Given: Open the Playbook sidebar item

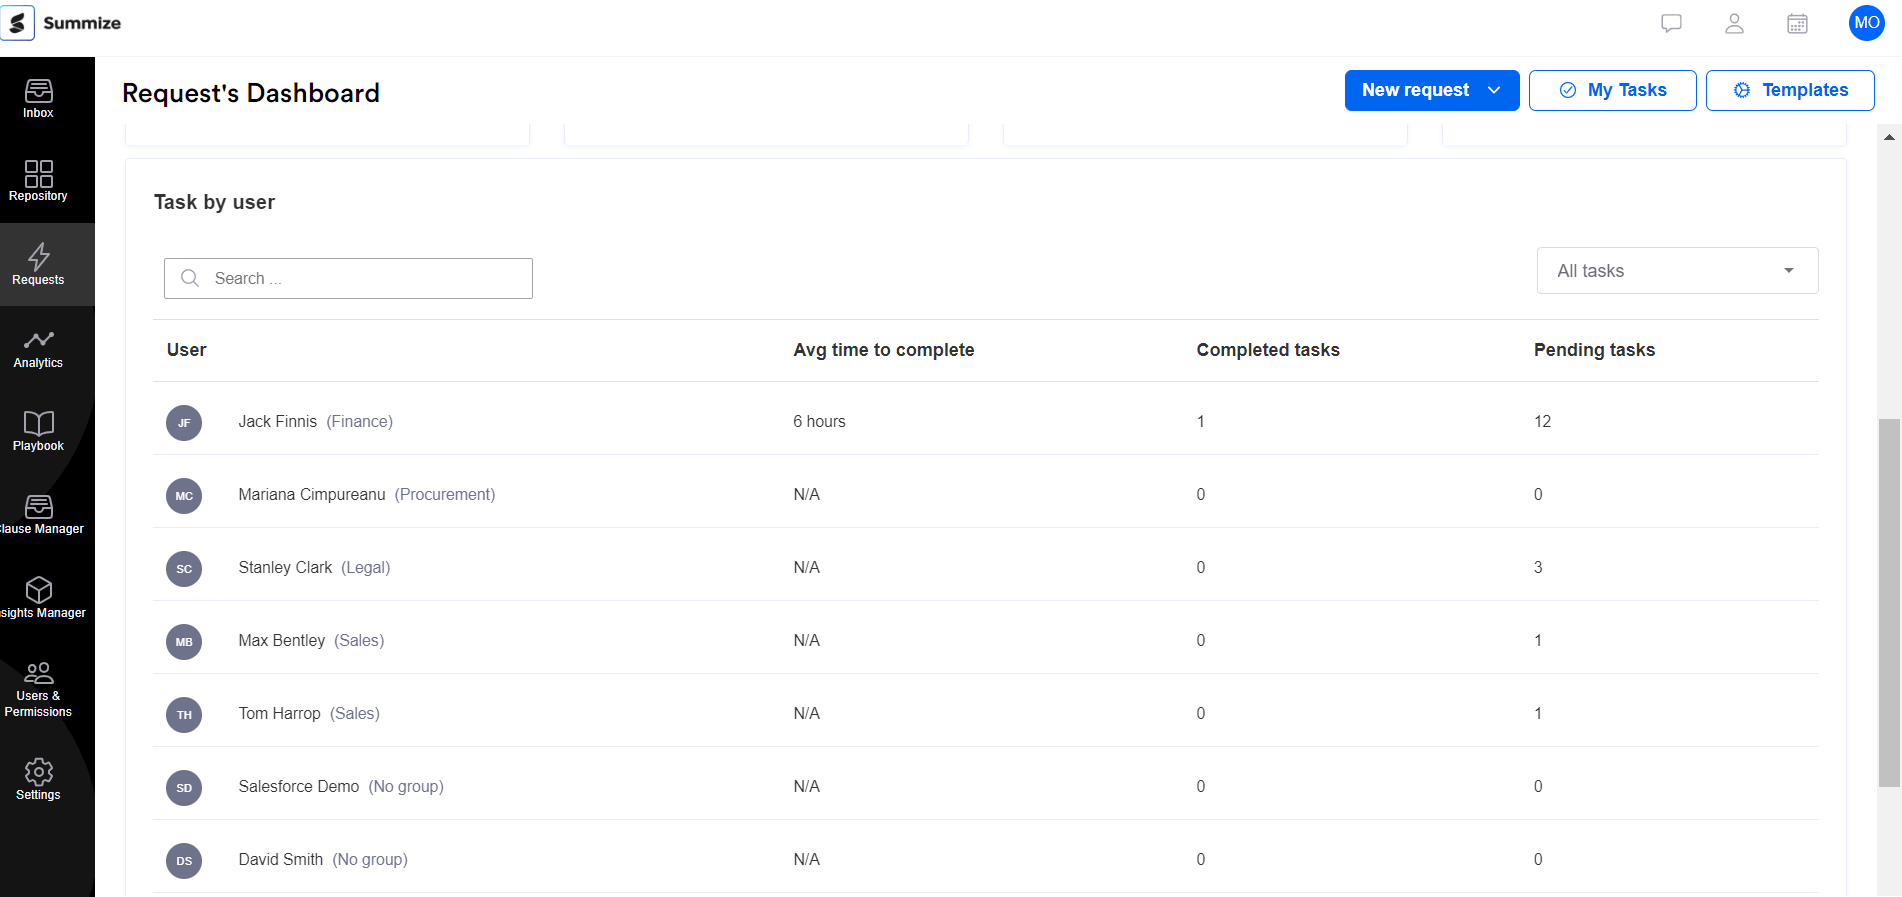Looking at the screenshot, I should pyautogui.click(x=38, y=431).
